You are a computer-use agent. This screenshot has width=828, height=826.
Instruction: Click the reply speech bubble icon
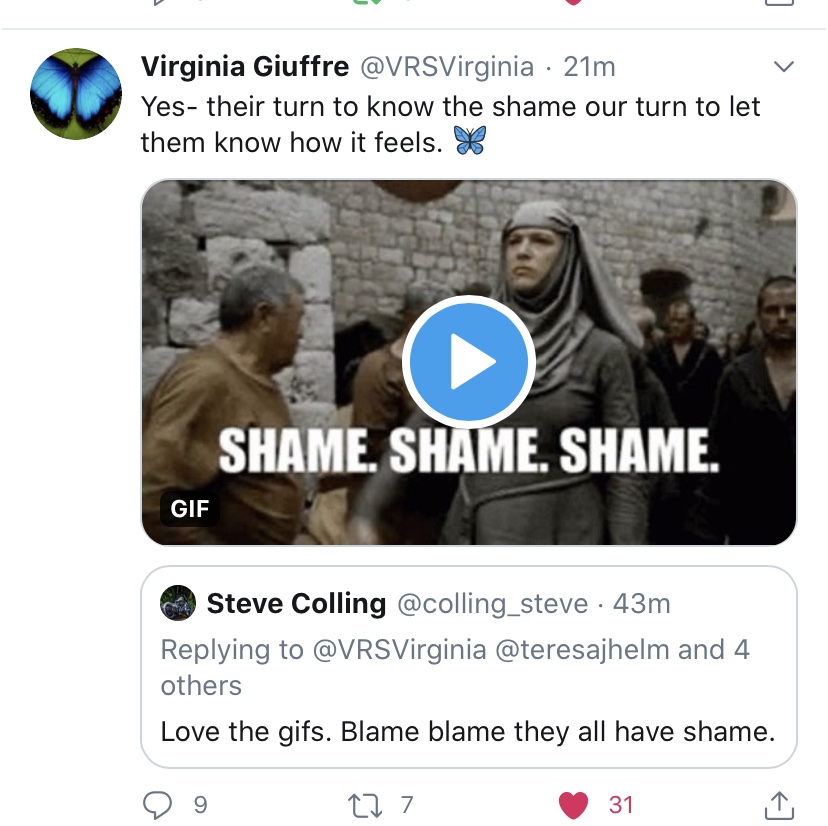click(x=159, y=803)
